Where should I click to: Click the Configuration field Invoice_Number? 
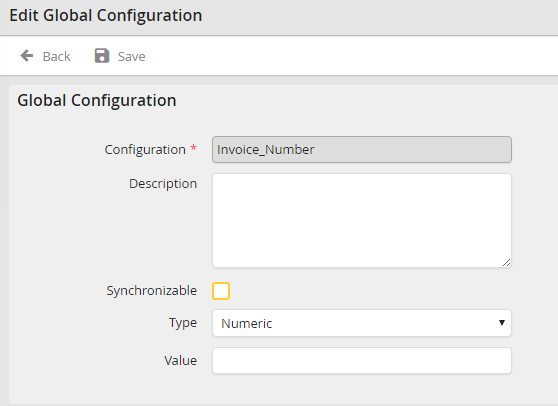click(x=362, y=149)
